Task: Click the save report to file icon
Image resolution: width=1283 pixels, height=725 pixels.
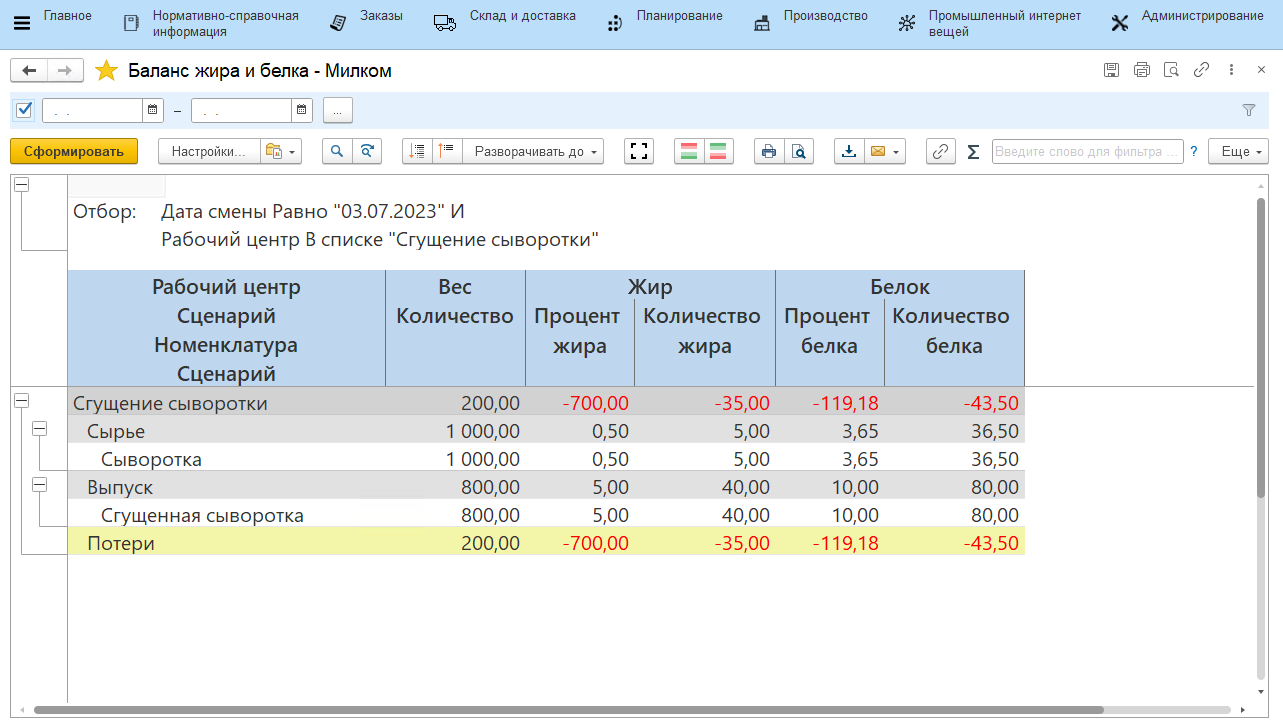Action: (849, 152)
